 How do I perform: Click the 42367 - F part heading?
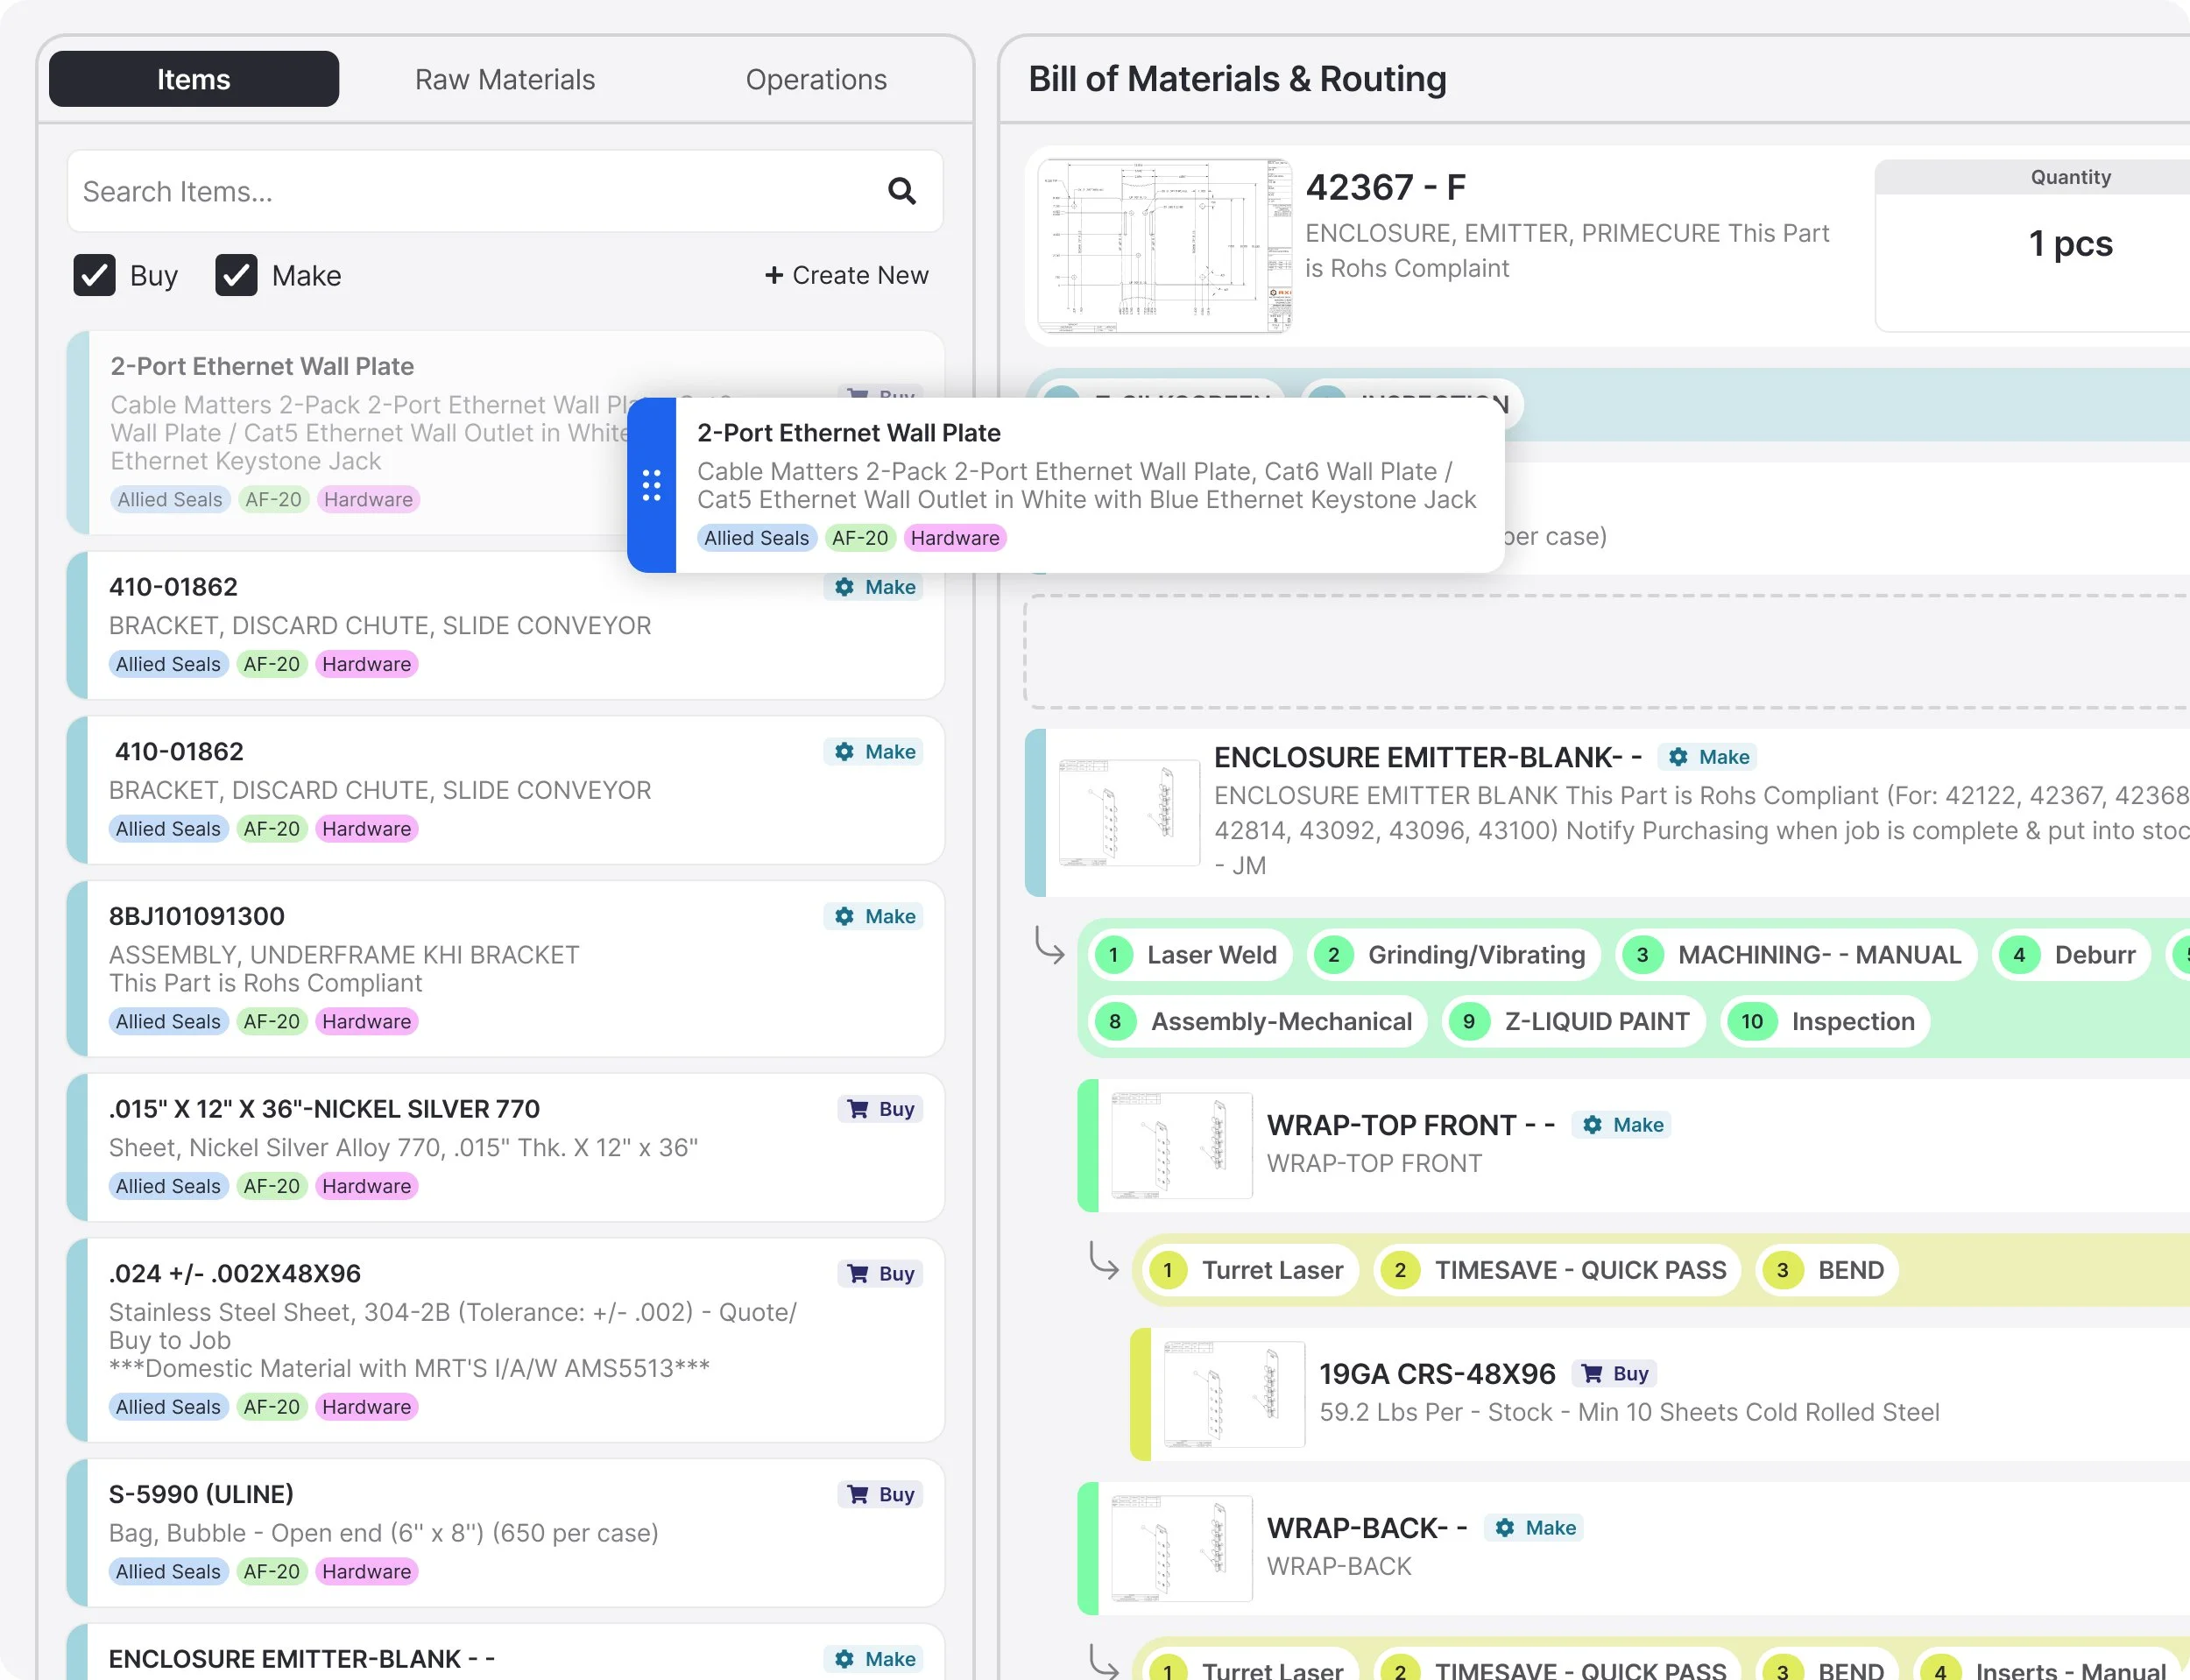coord(1386,187)
